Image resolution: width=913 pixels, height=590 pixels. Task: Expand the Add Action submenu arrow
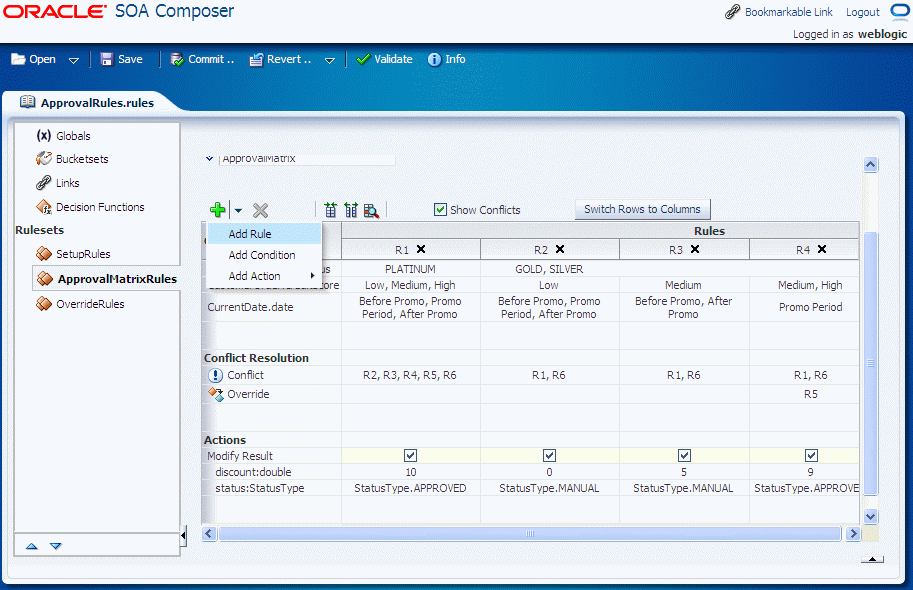(x=313, y=276)
